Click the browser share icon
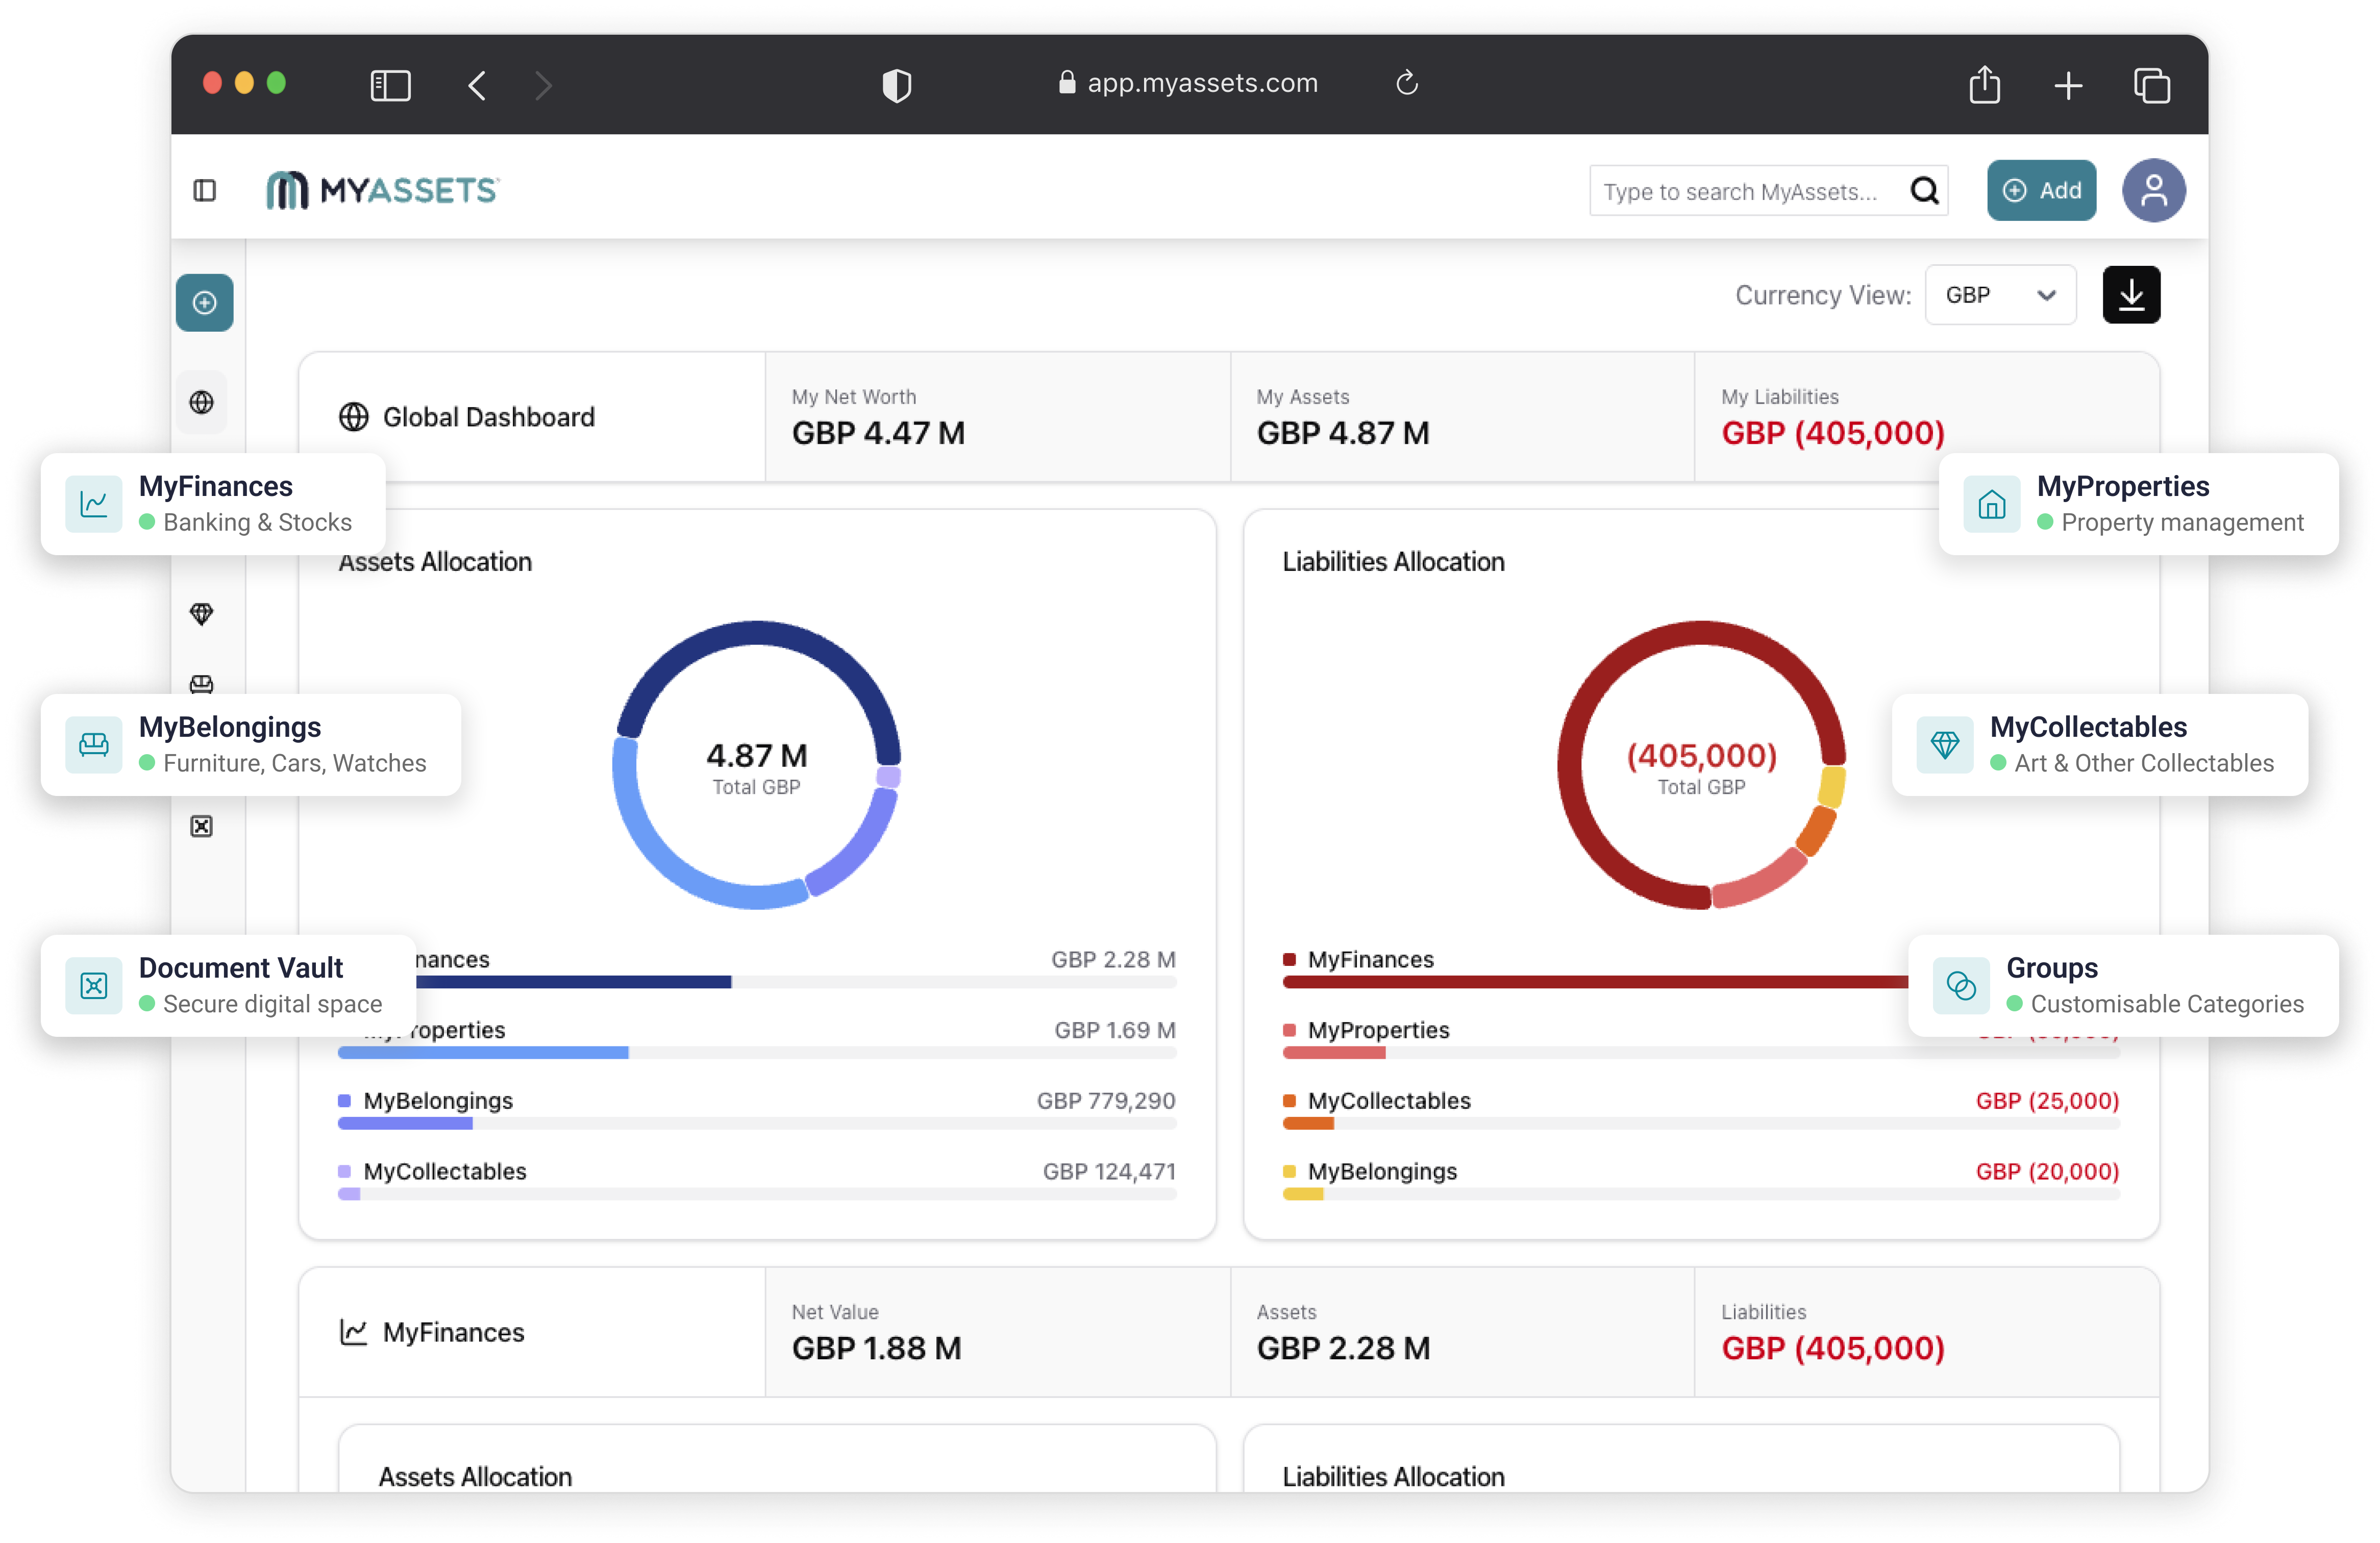The height and width of the screenshot is (1543, 2380). (1984, 85)
